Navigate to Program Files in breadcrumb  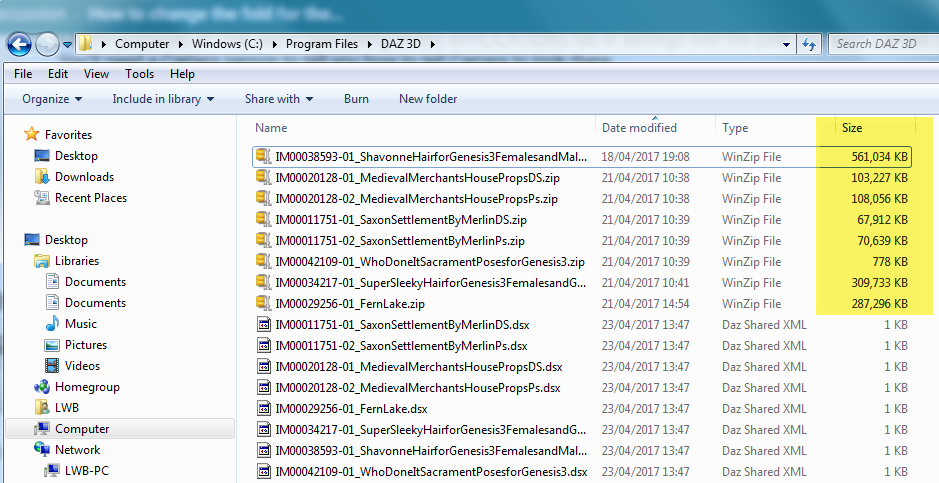point(322,44)
